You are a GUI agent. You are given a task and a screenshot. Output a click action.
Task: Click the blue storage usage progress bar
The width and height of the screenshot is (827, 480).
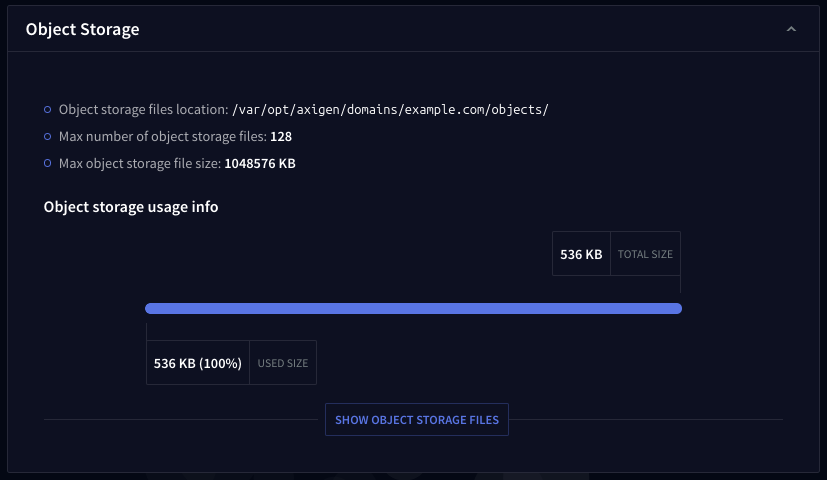[413, 308]
